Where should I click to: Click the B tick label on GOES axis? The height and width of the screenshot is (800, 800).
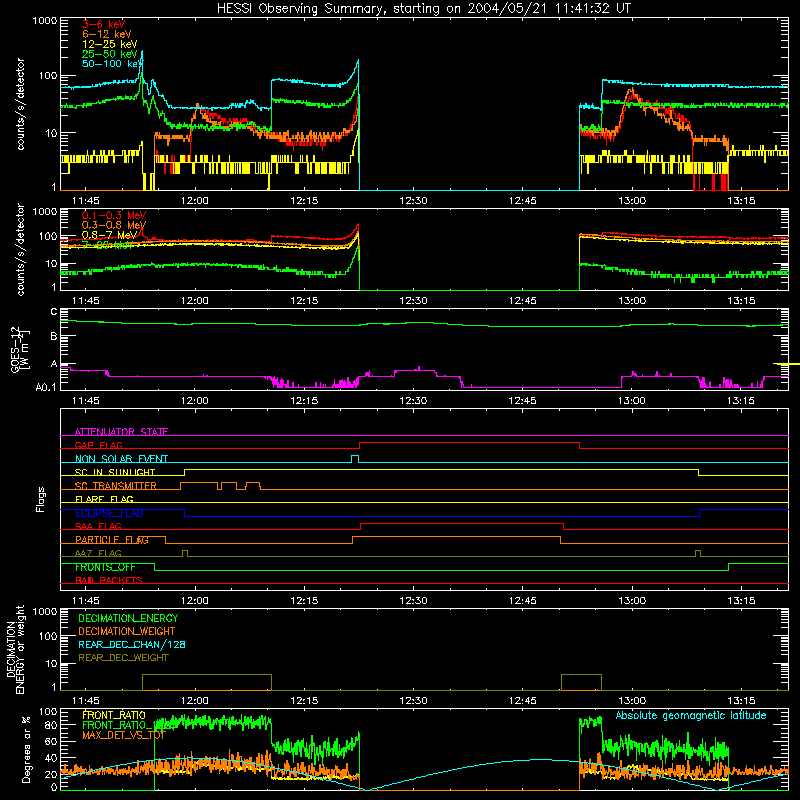click(54, 336)
